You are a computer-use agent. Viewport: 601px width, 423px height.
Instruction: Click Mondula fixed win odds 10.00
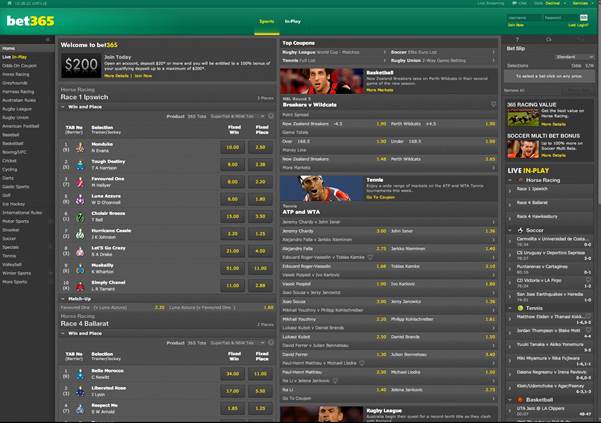point(233,147)
